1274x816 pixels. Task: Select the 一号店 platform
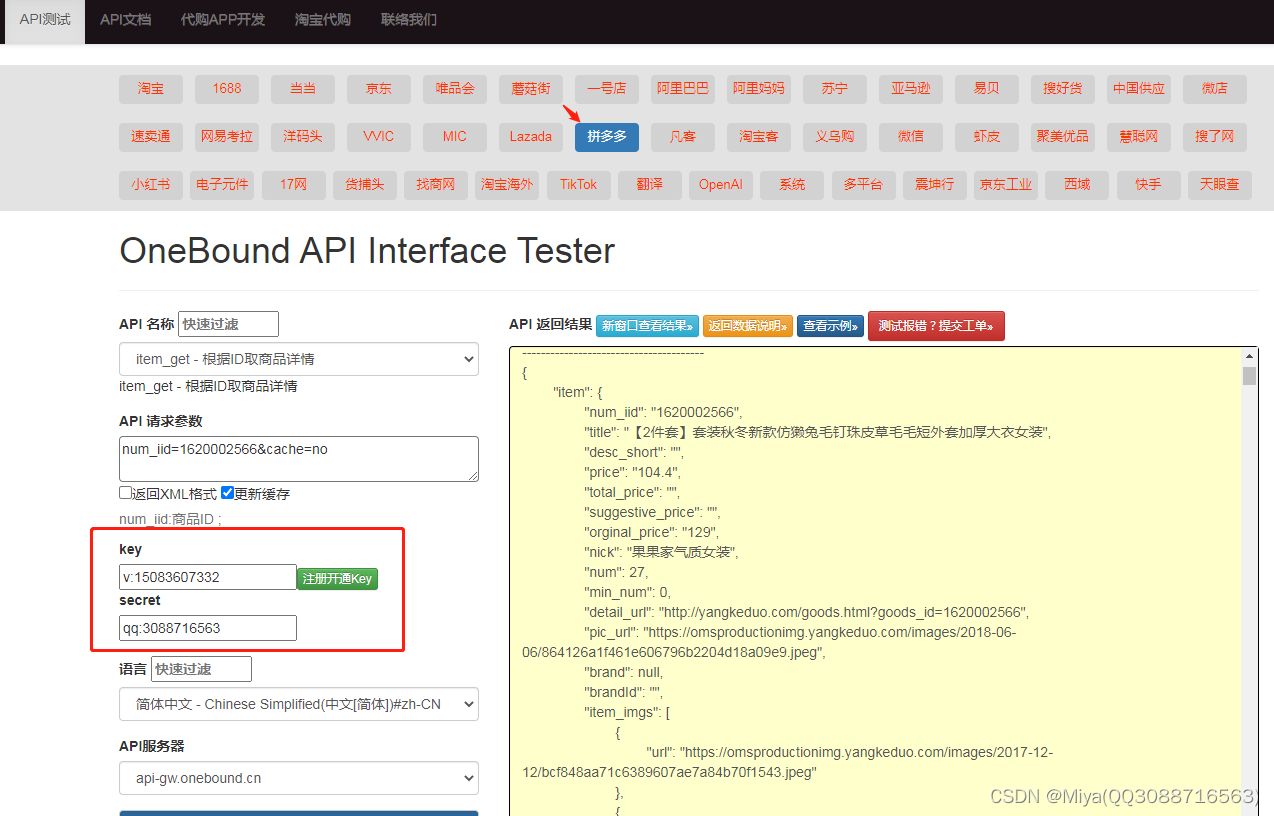(x=607, y=88)
